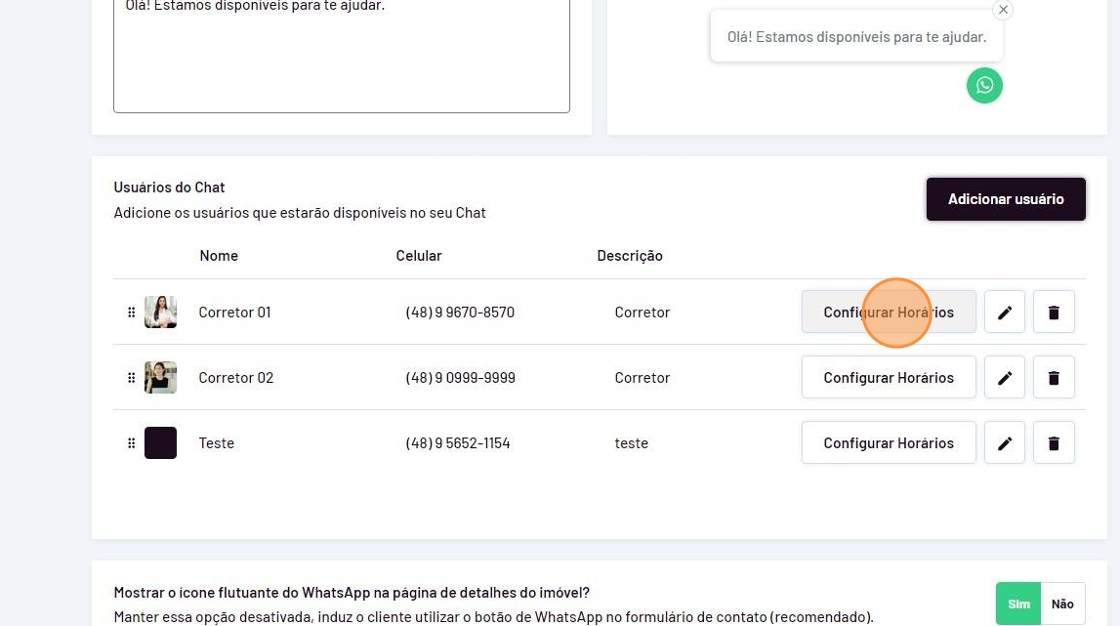
Task: Edit the Teste user entry
Action: tap(1004, 443)
